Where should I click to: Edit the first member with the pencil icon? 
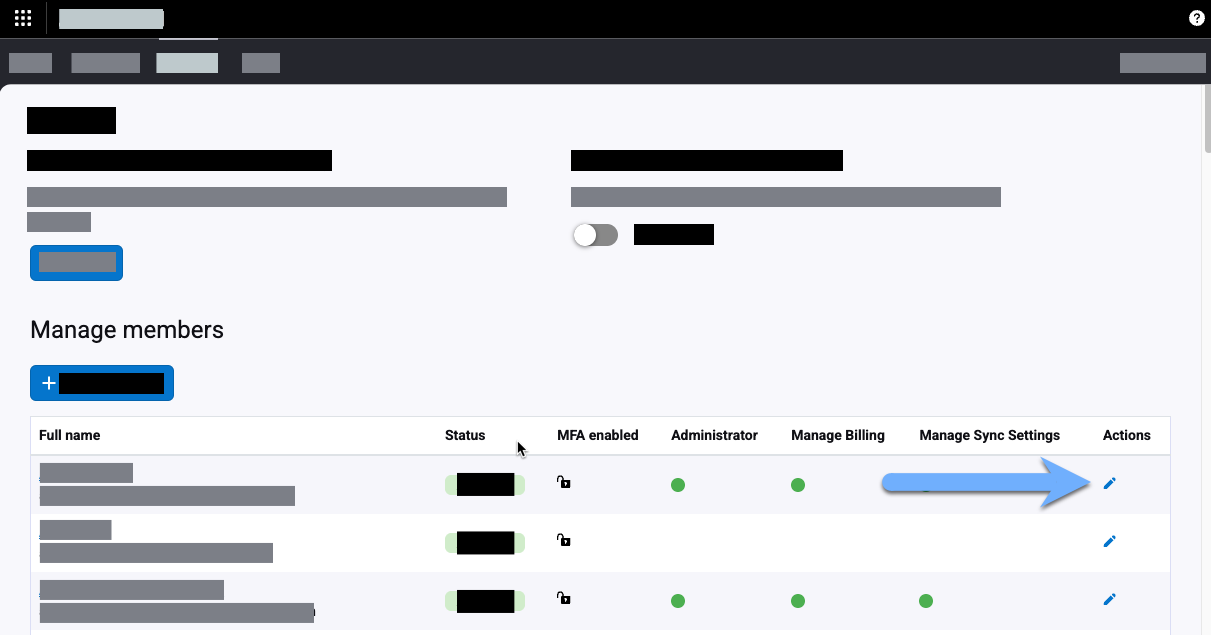pyautogui.click(x=1109, y=484)
